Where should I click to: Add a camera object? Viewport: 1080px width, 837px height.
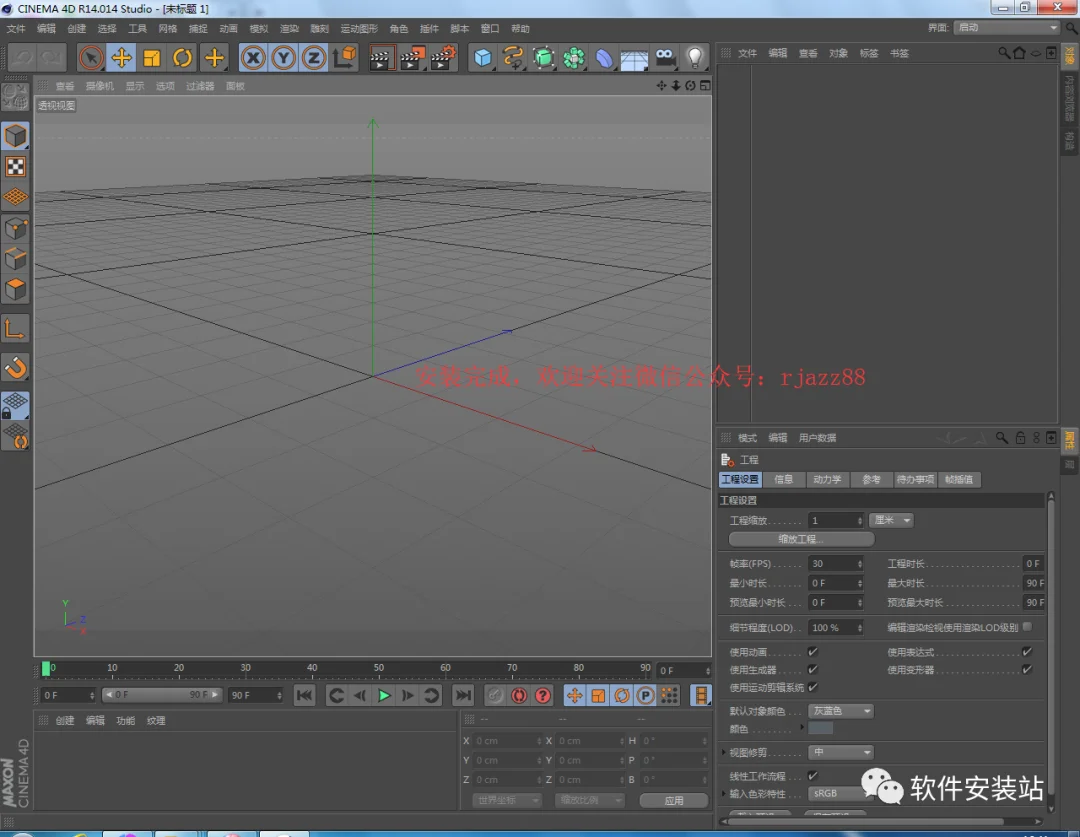(665, 58)
